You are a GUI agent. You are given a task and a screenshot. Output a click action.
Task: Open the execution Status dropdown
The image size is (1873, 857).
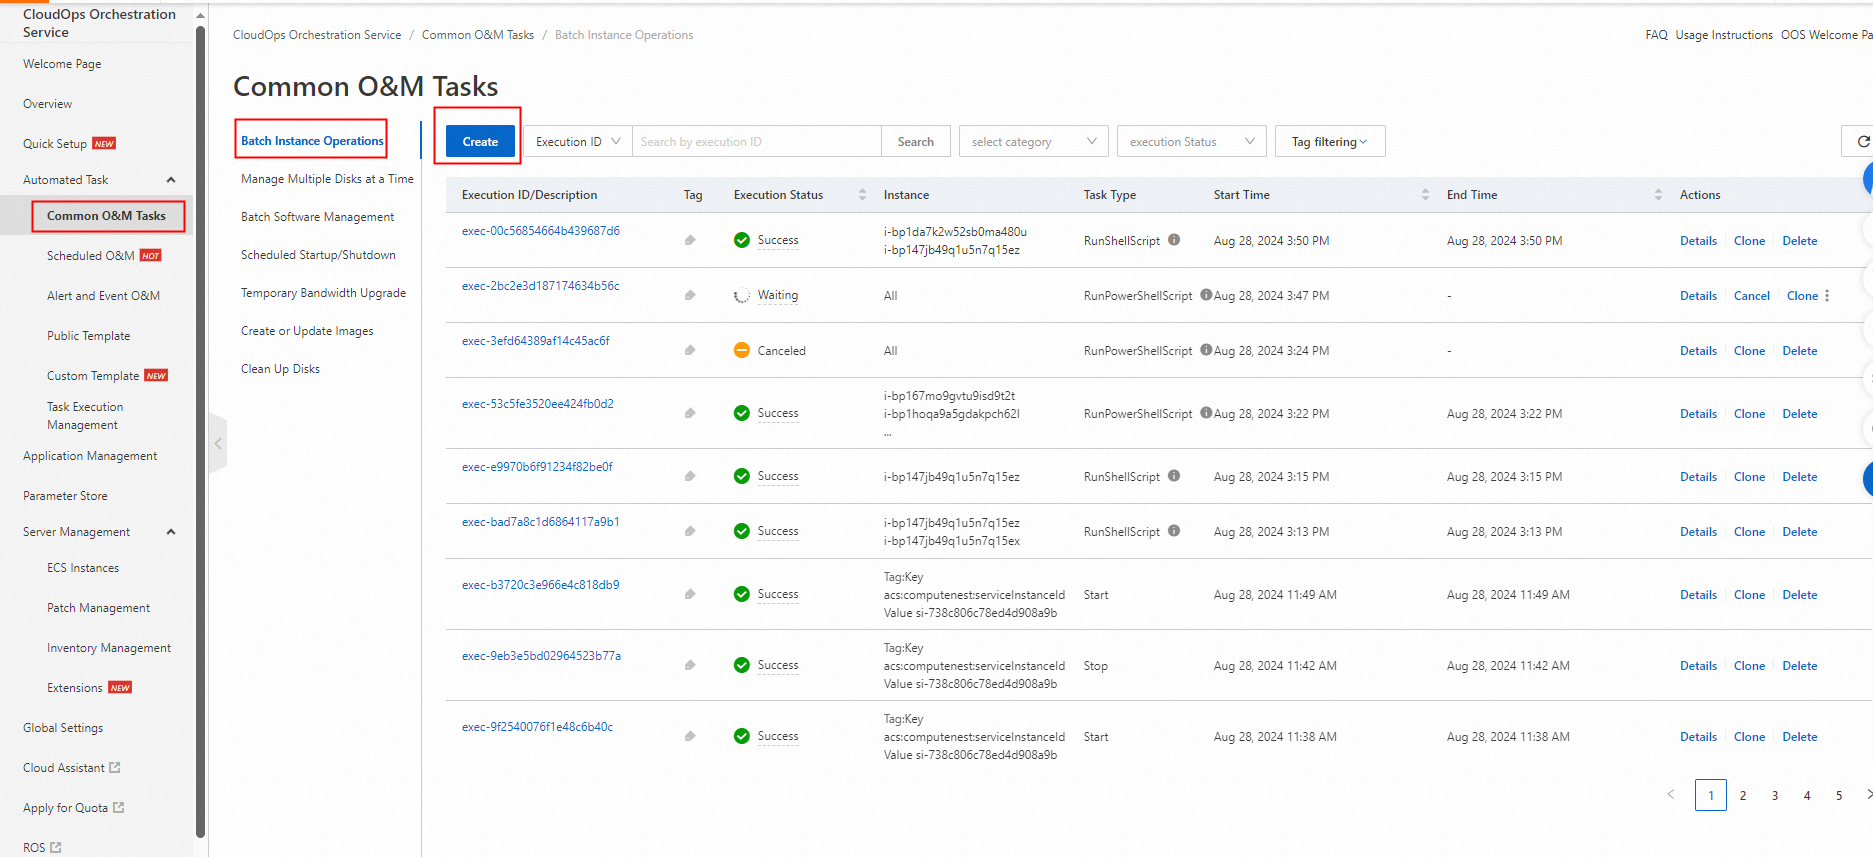[x=1192, y=141]
